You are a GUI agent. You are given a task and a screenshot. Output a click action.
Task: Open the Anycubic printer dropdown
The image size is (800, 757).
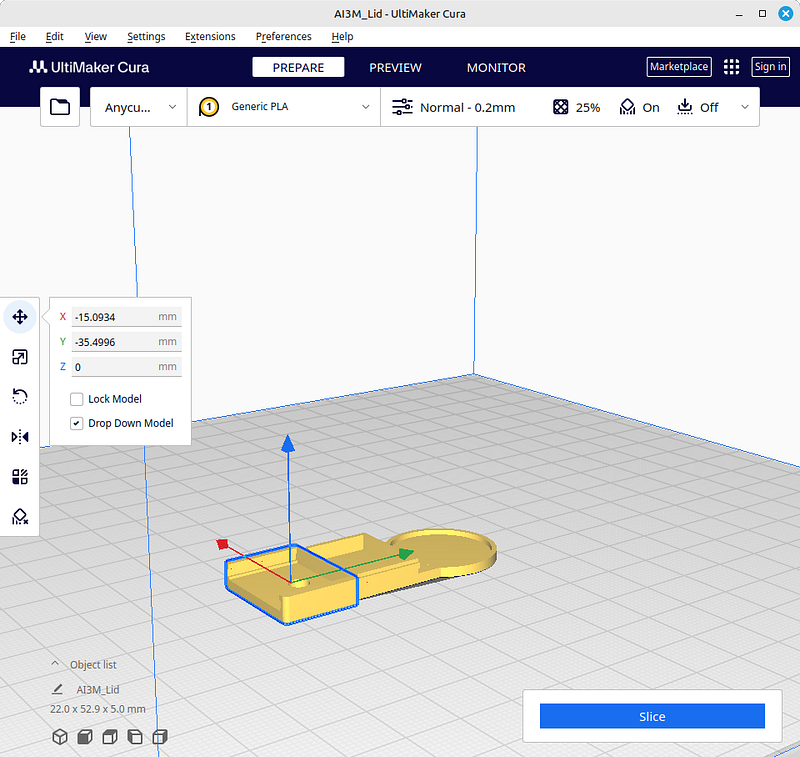coord(139,107)
